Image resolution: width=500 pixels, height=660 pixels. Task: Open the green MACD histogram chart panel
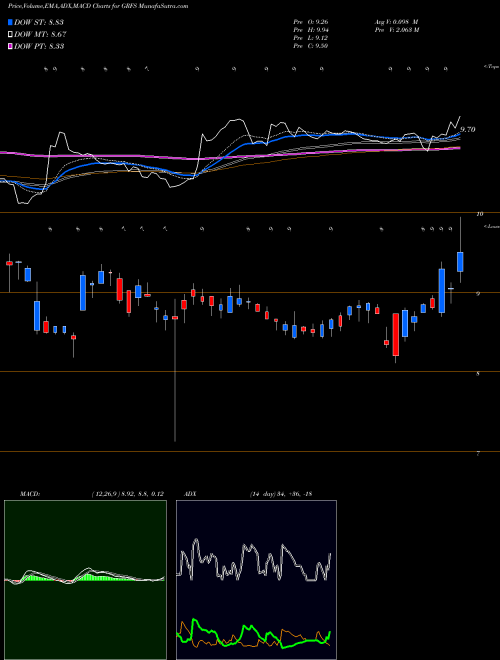[85, 580]
